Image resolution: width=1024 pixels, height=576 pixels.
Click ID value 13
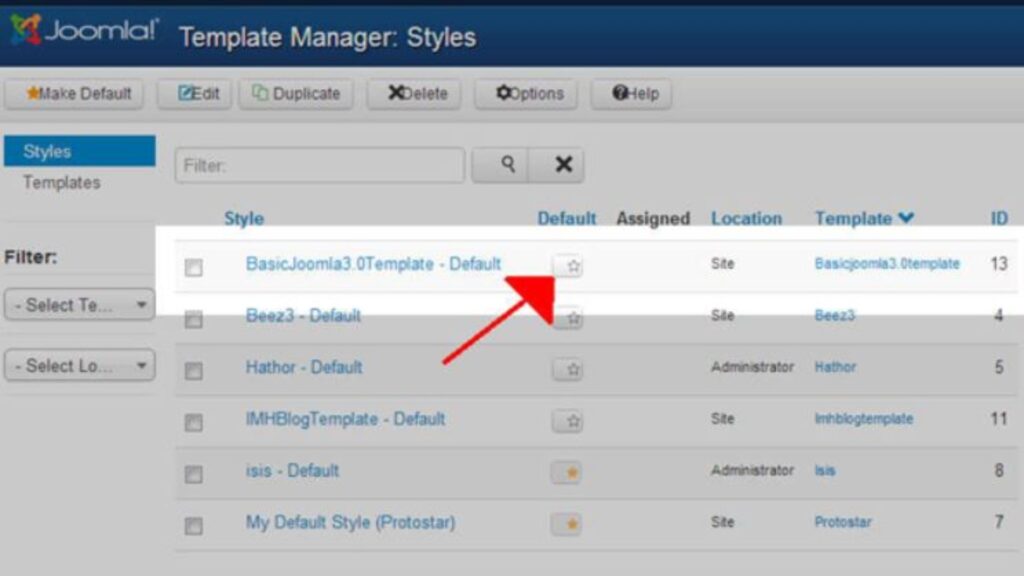click(x=999, y=264)
